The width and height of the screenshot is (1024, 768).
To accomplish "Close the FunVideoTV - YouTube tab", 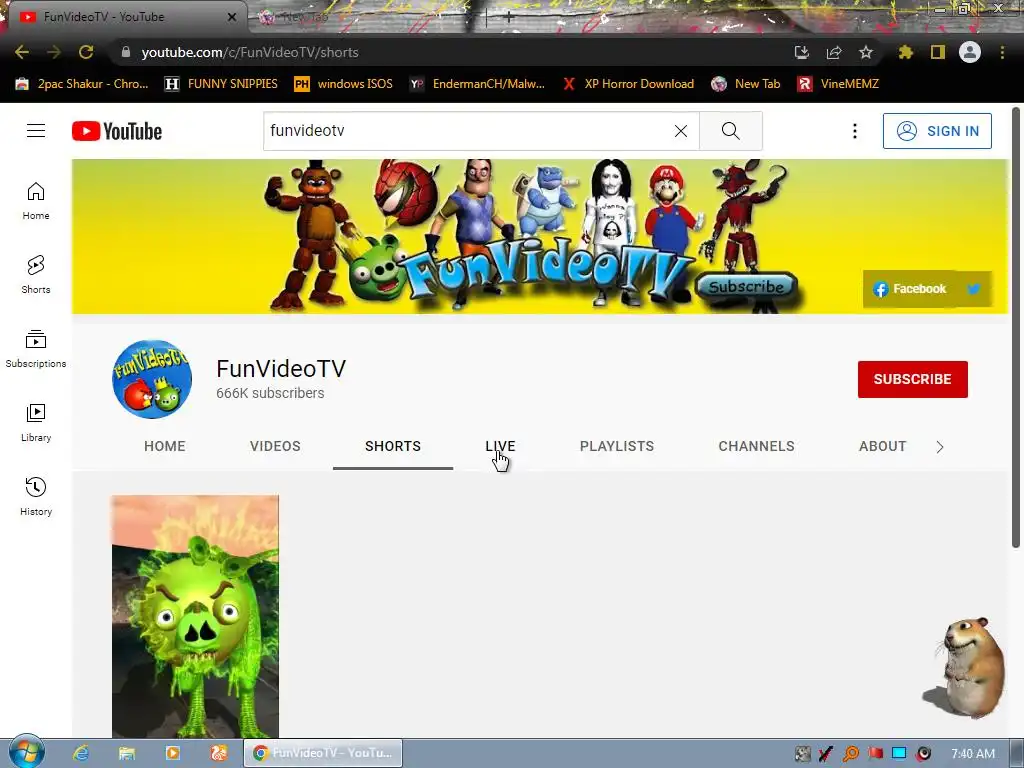I will tap(232, 17).
